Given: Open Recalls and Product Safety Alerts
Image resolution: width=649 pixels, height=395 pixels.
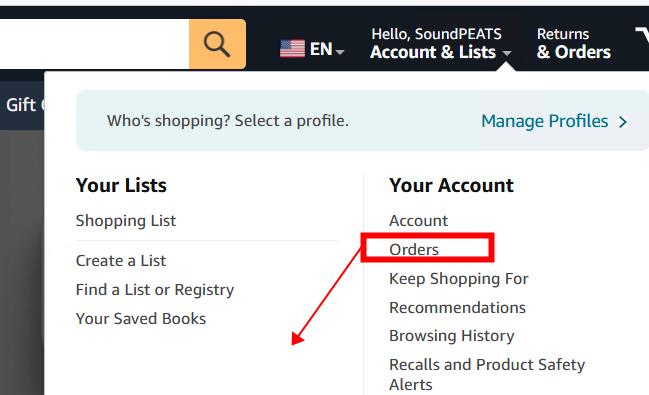Looking at the screenshot, I should click(x=487, y=374).
